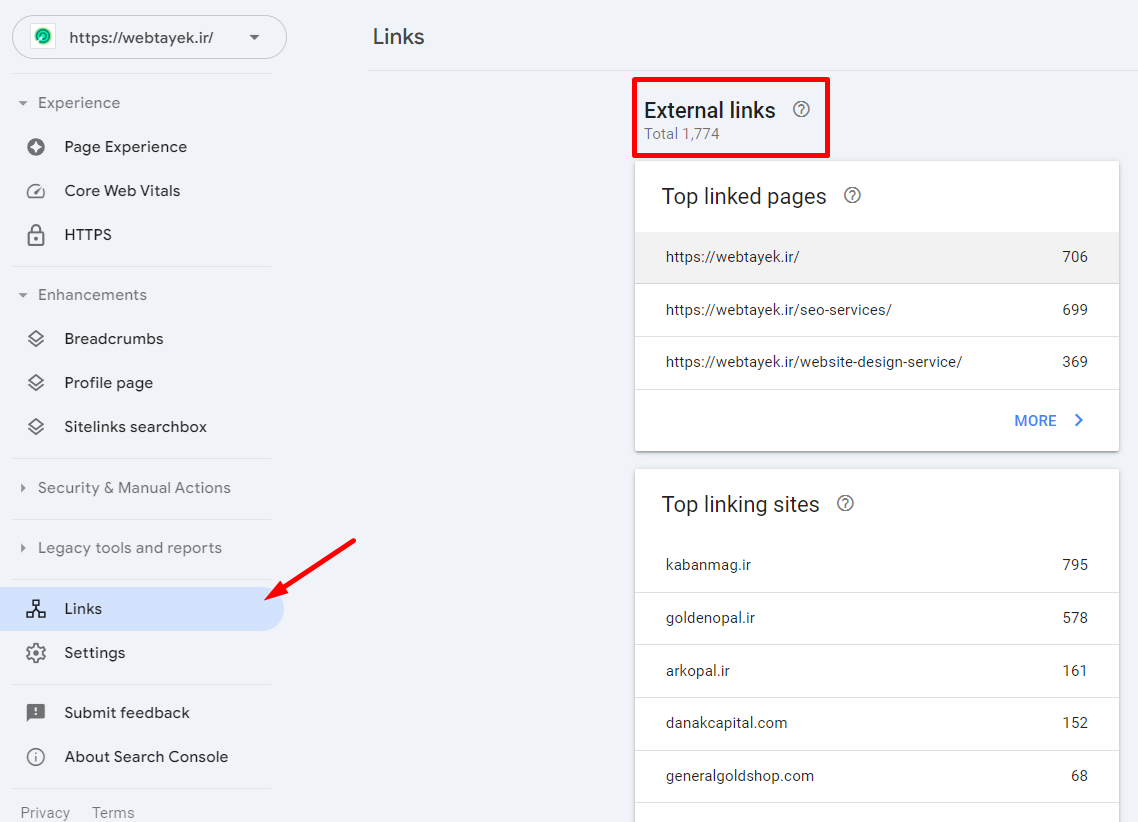The height and width of the screenshot is (822, 1138).
Task: Select the website-design-service linked page row
Action: pyautogui.click(x=877, y=363)
